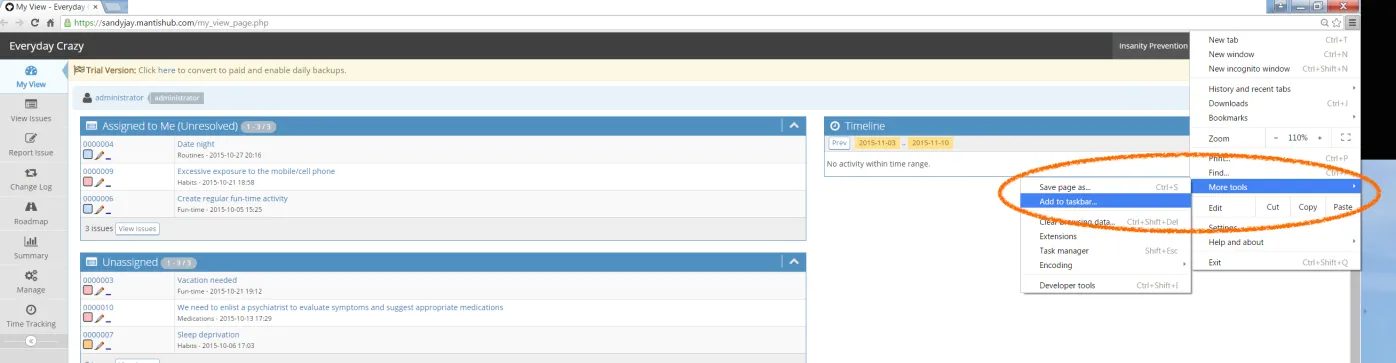
Task: Open Task manager menu item
Action: click(x=1105, y=251)
